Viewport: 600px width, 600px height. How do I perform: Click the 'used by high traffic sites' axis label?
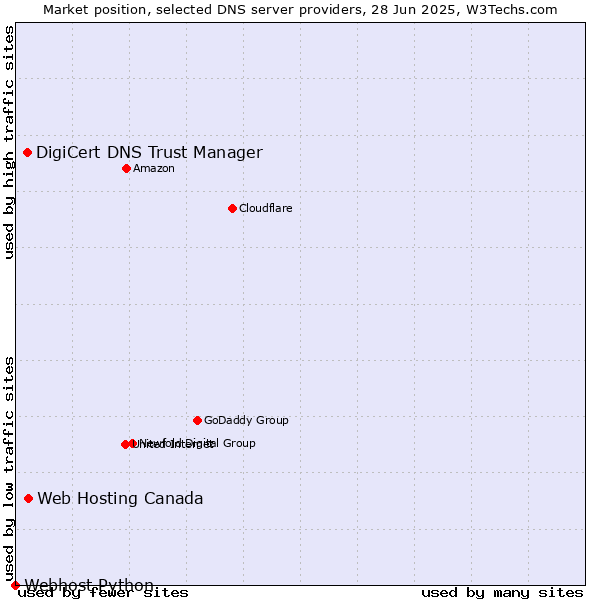tap(9, 142)
